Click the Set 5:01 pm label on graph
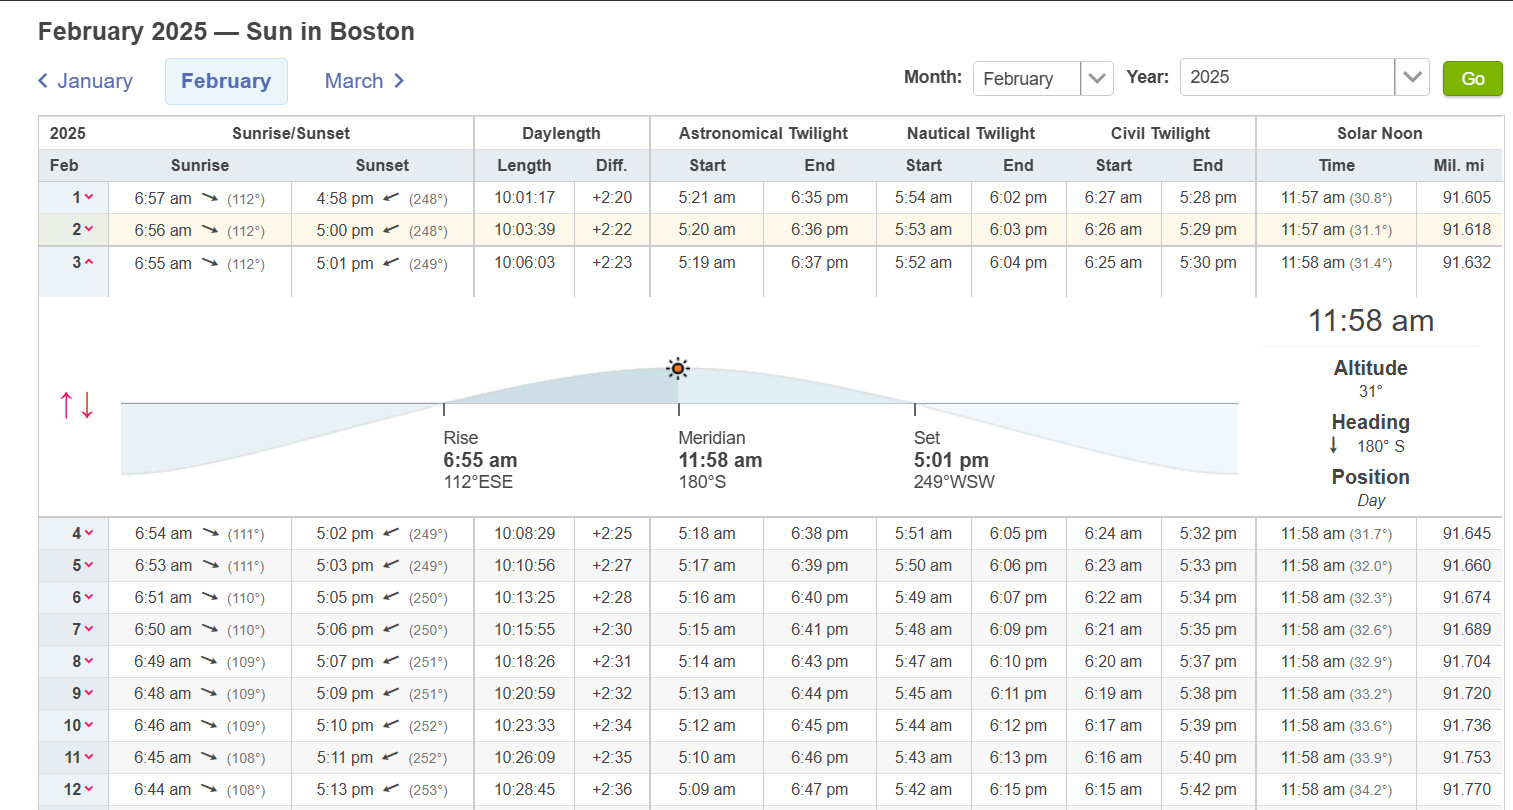This screenshot has width=1513, height=810. click(x=954, y=460)
